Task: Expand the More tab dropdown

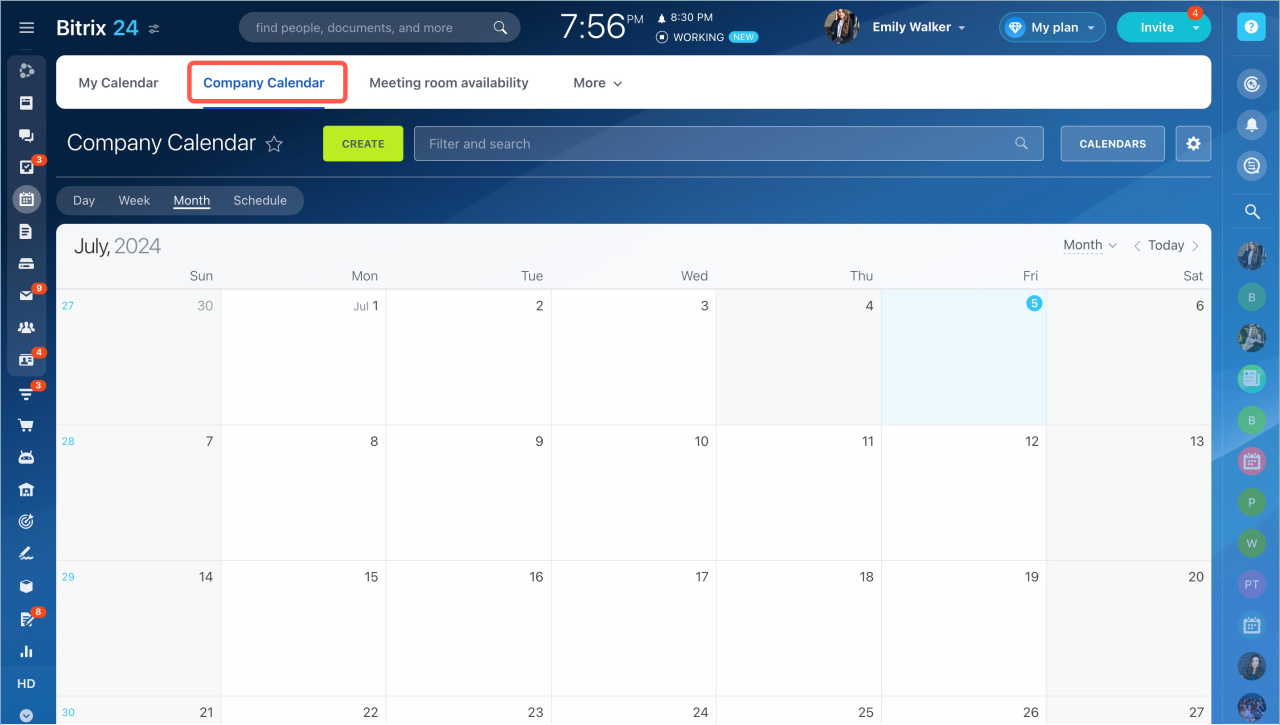Action: [x=597, y=83]
